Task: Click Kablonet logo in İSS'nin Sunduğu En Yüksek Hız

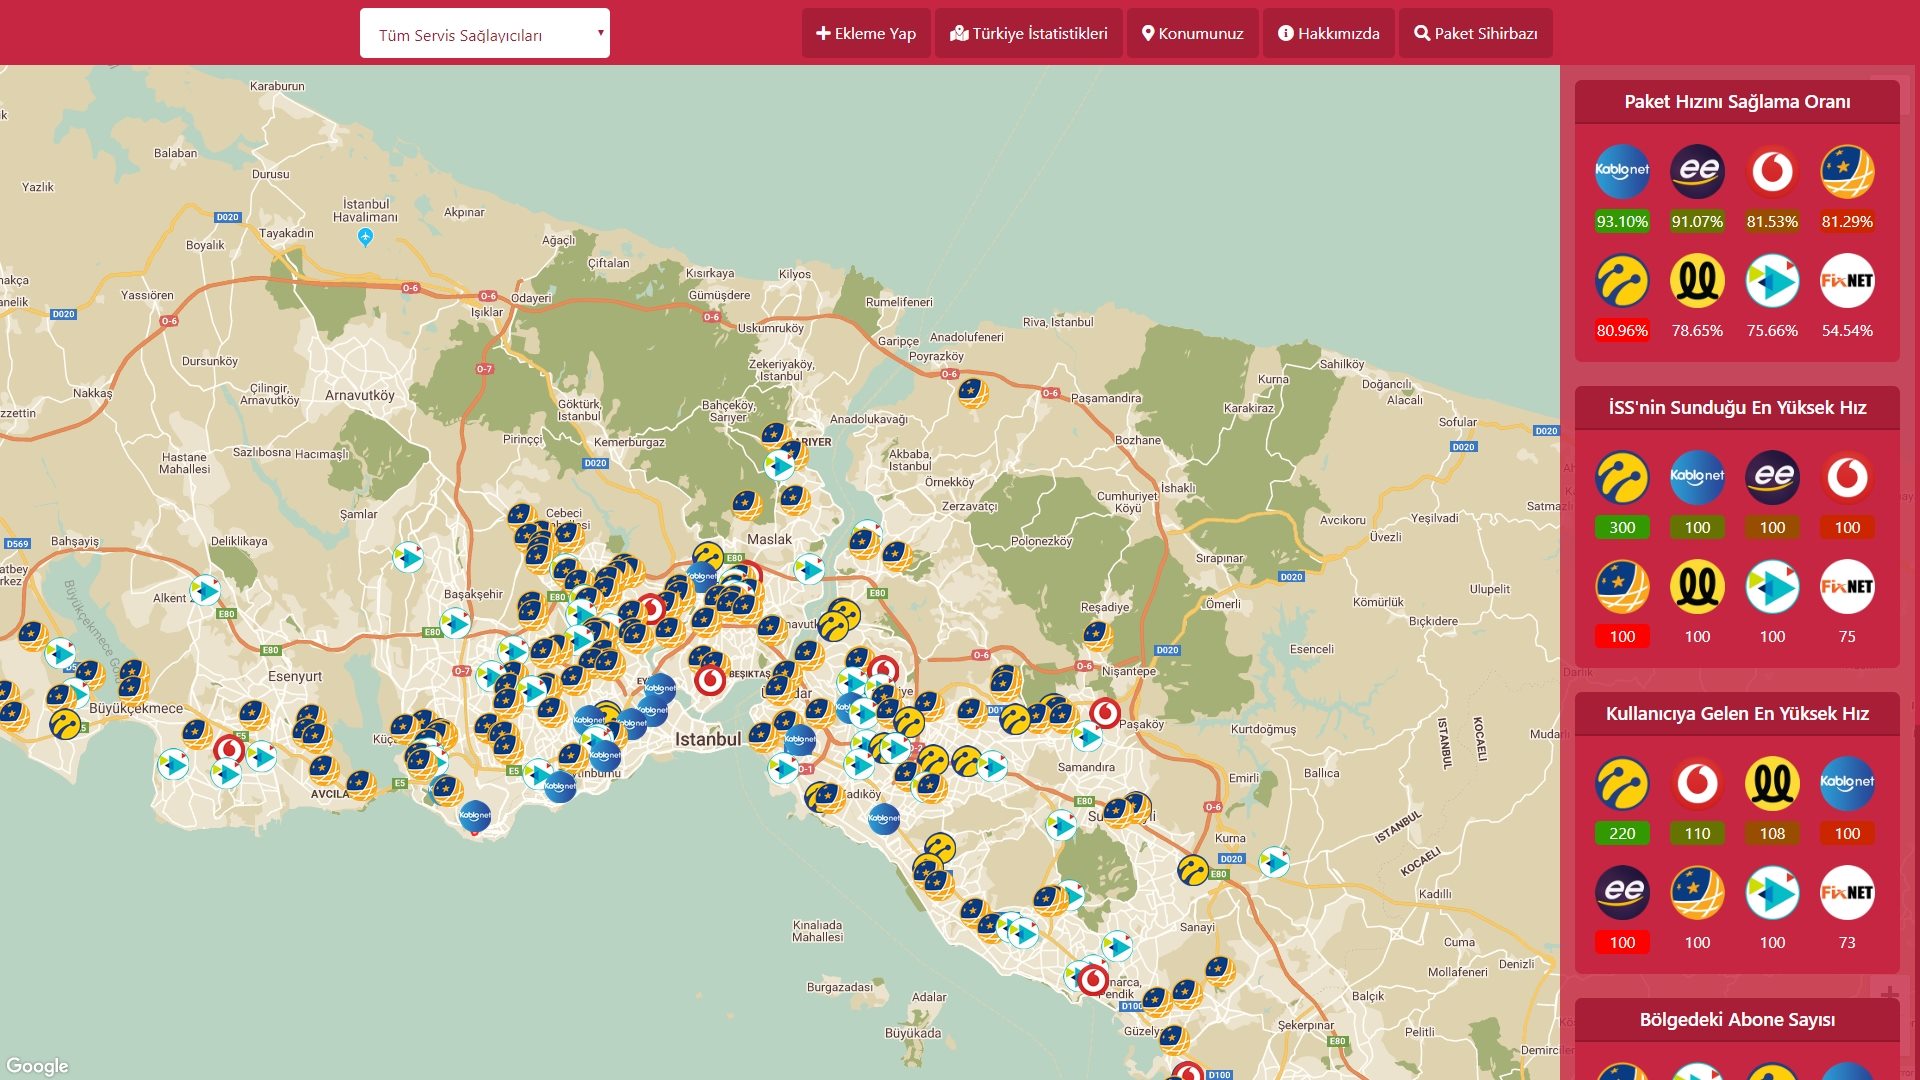Action: coord(1697,477)
